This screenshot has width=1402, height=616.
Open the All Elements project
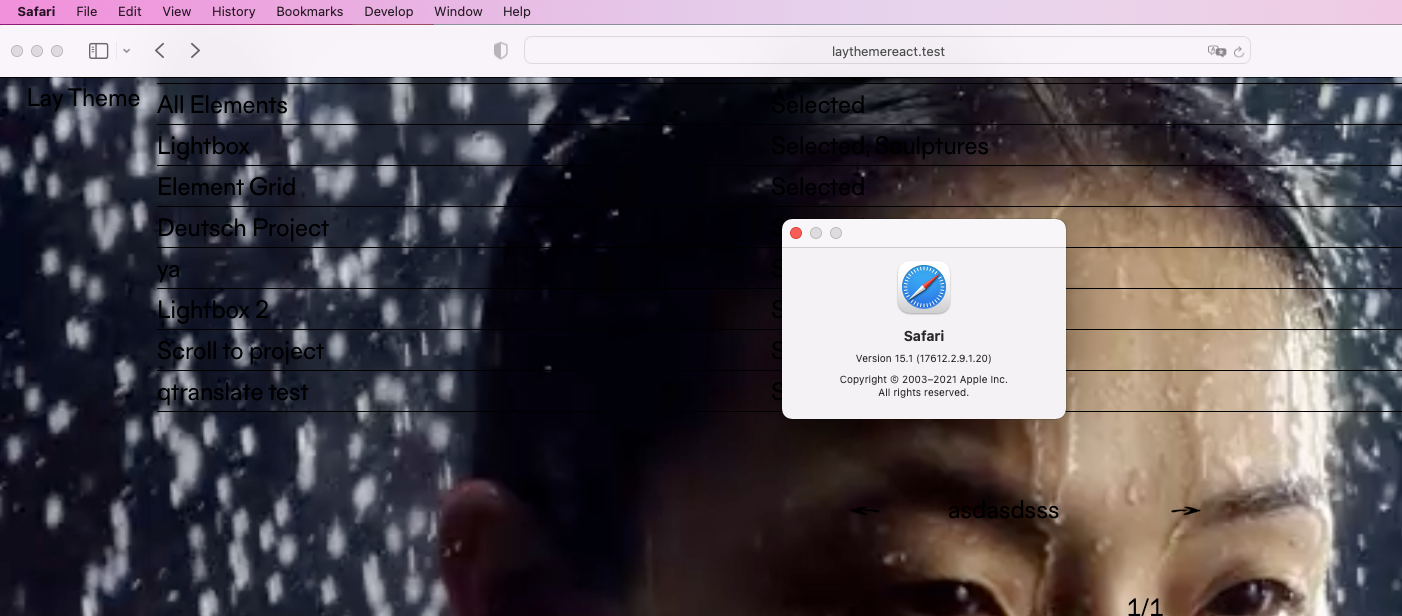[x=222, y=104]
